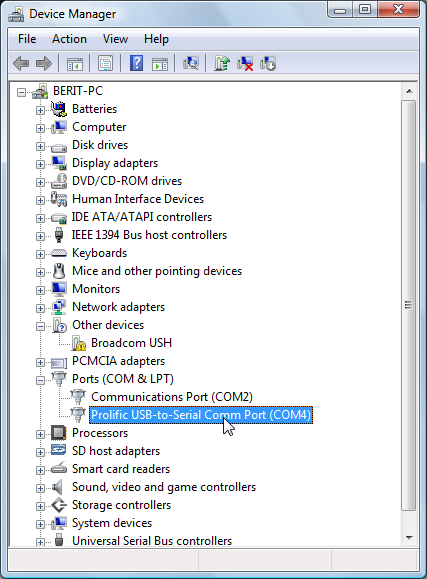
Task: Click Scan for hardware changes icon
Action: 191,63
